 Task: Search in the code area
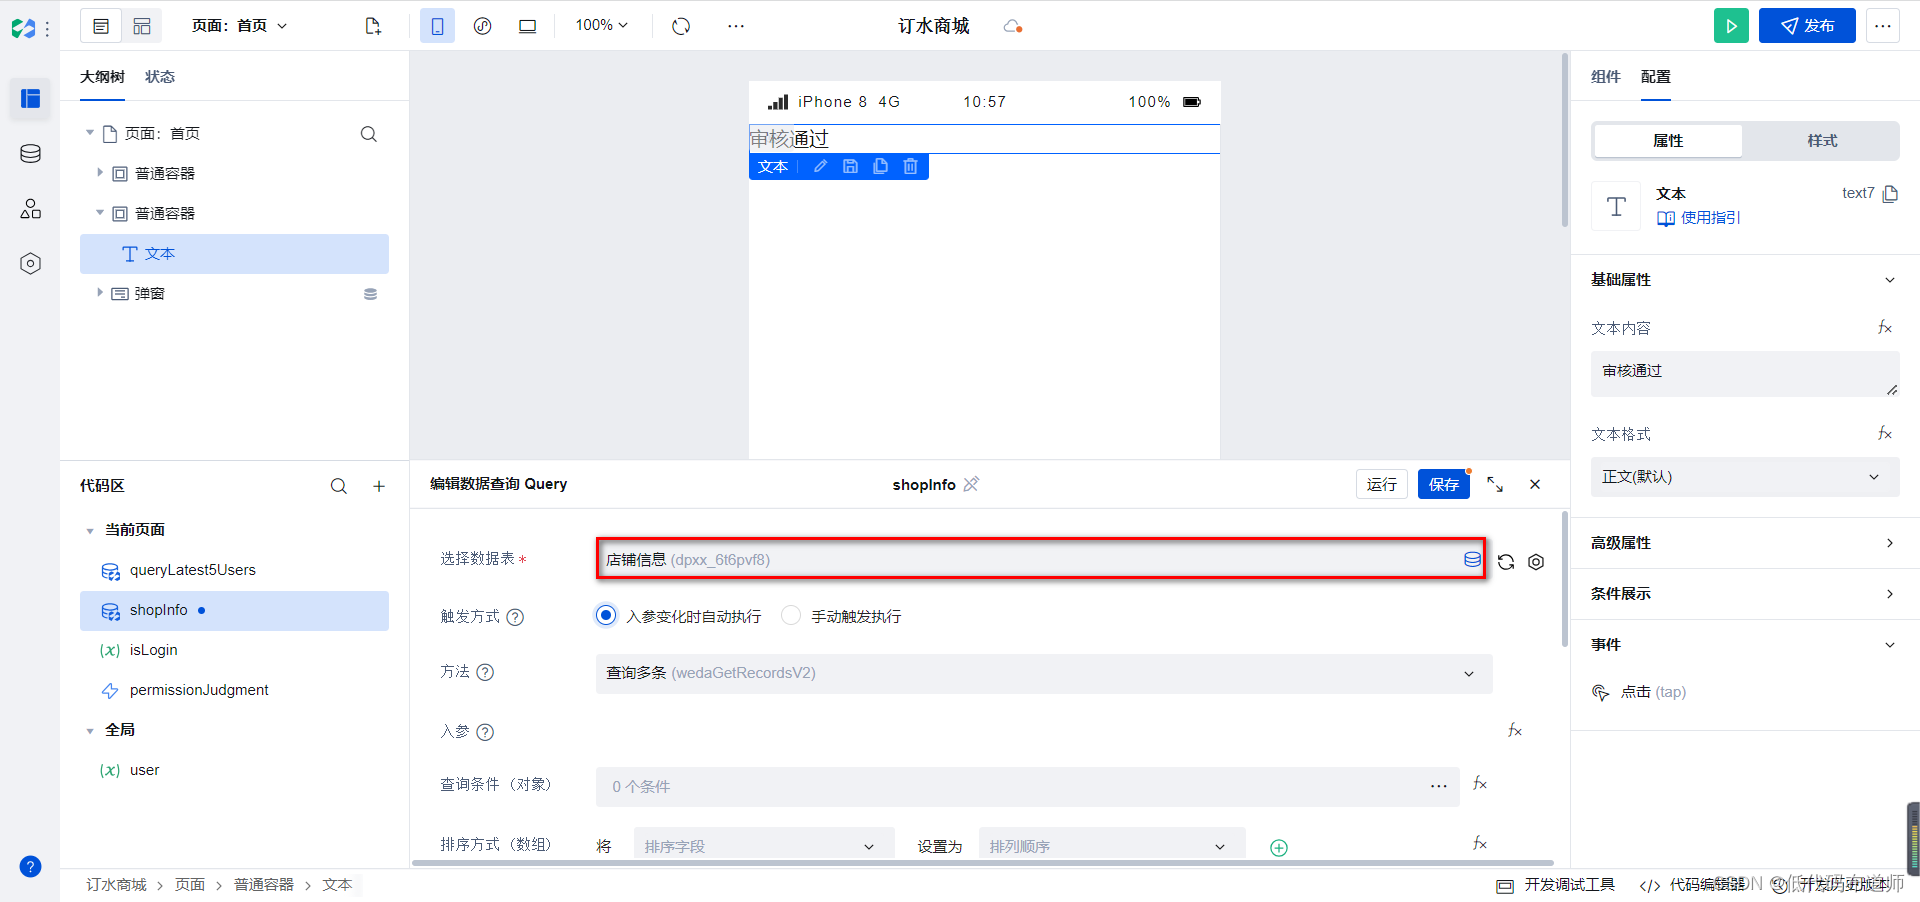pyautogui.click(x=339, y=486)
